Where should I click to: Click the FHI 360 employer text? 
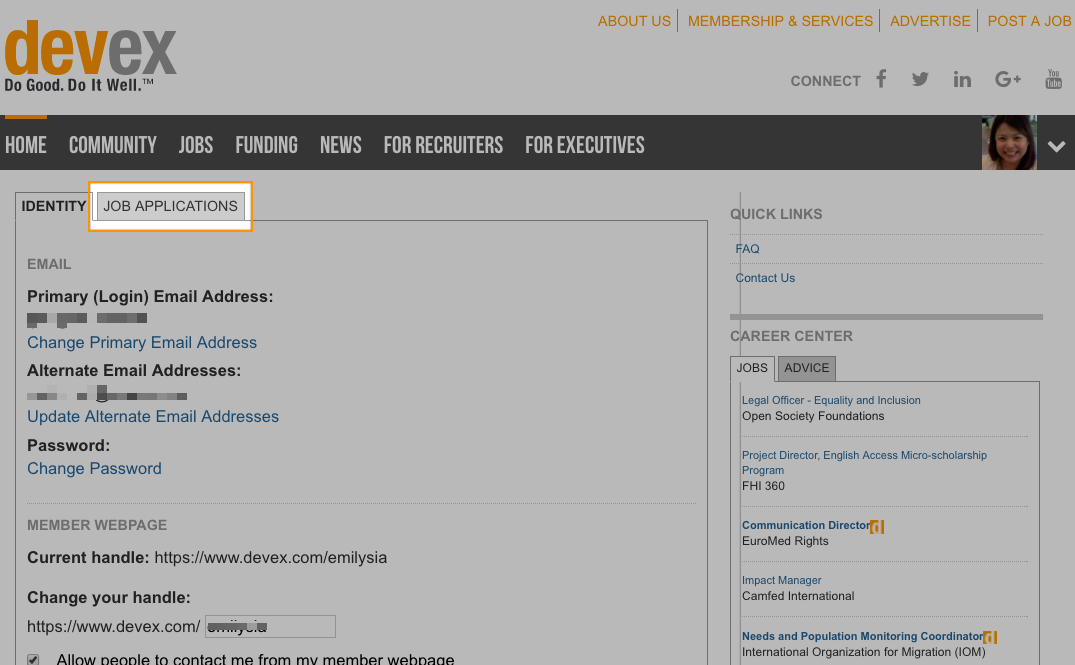(763, 486)
